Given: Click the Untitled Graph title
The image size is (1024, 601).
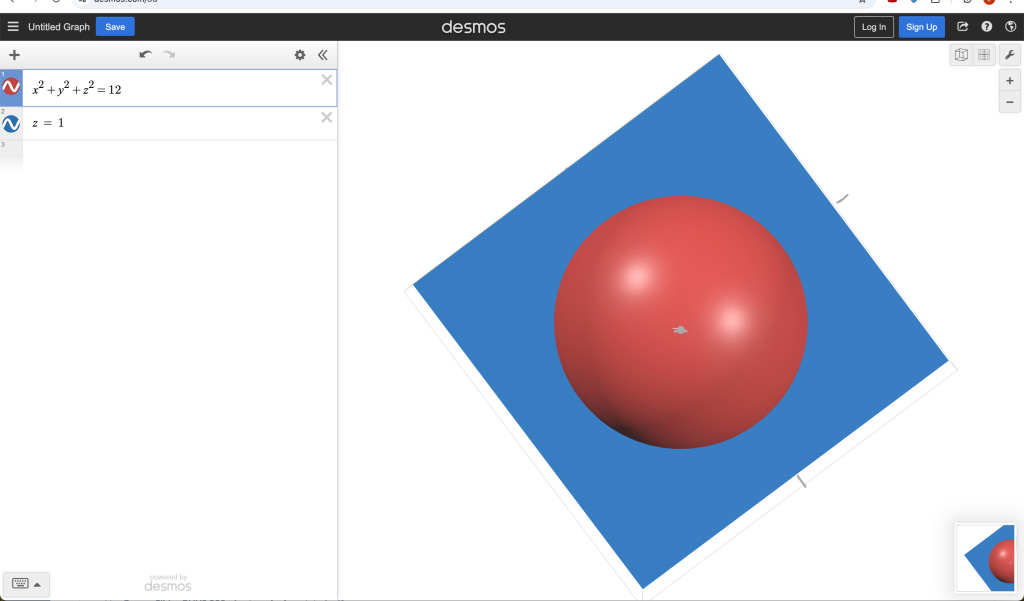Looking at the screenshot, I should coord(59,27).
